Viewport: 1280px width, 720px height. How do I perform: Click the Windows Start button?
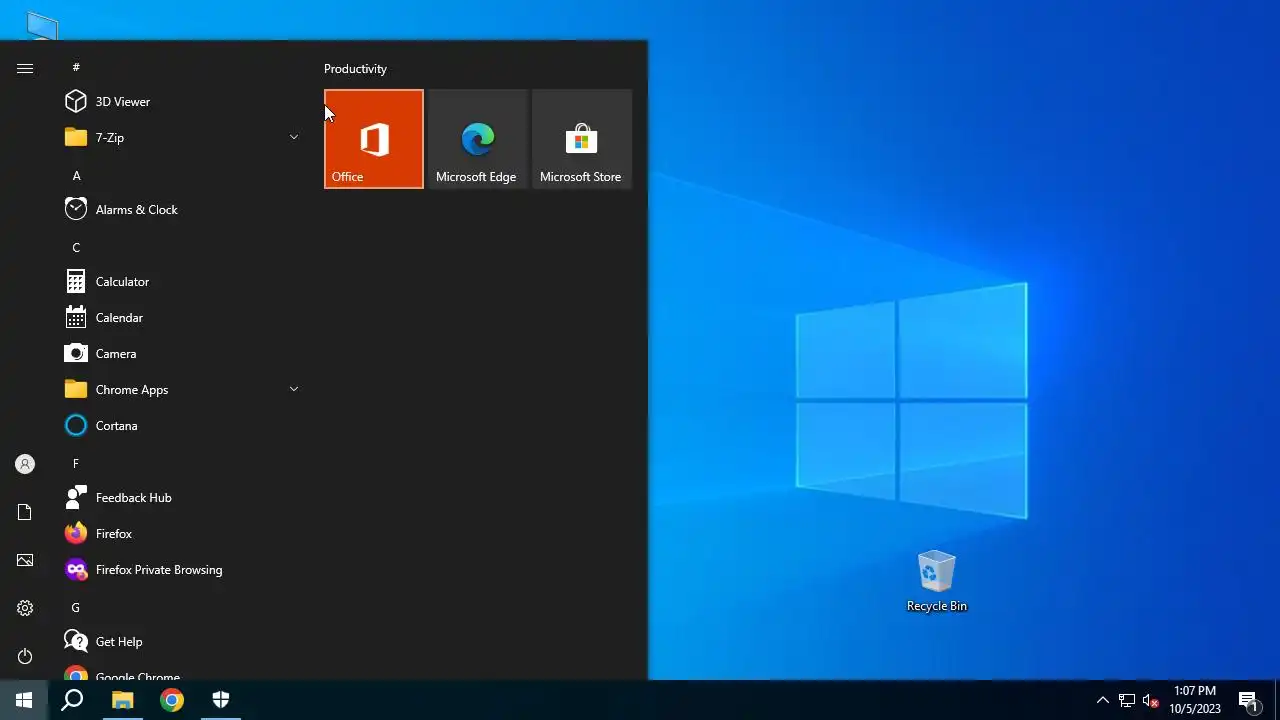tap(24, 700)
